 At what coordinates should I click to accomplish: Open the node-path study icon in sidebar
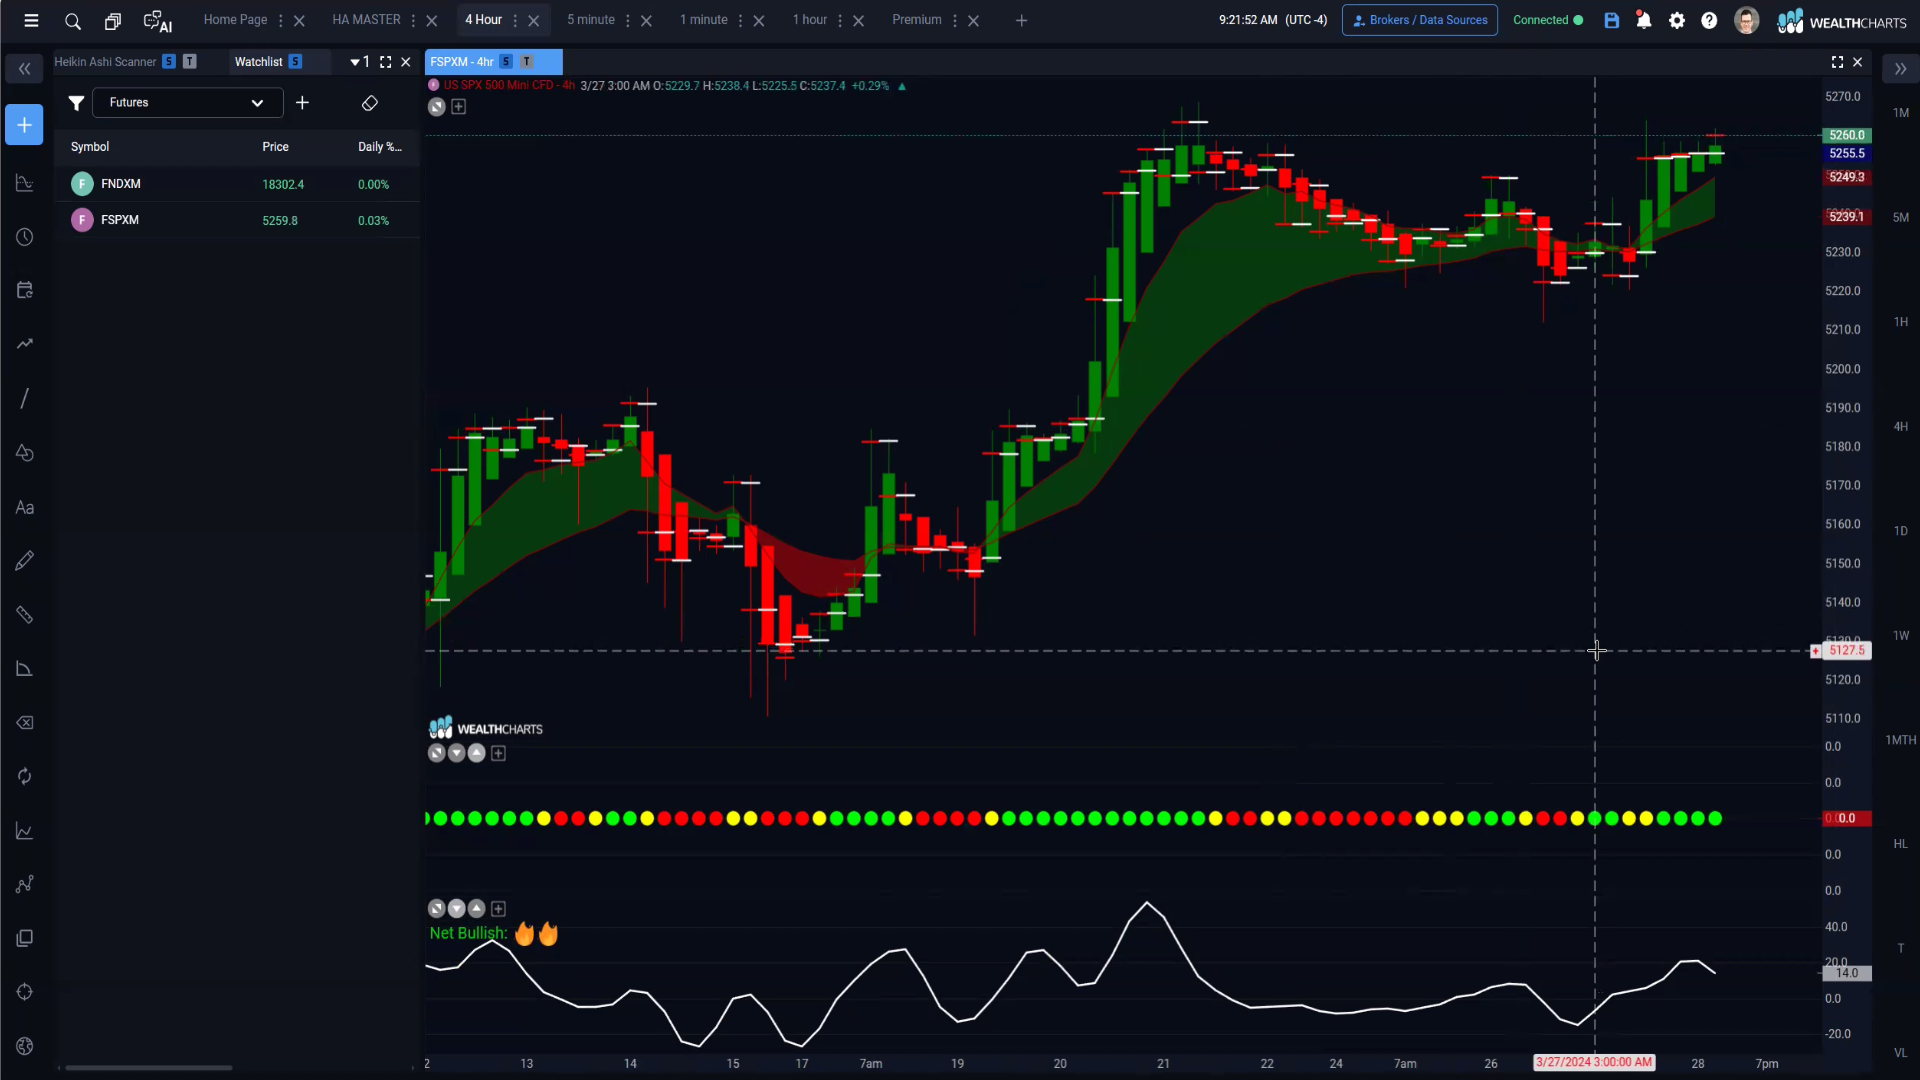click(25, 884)
